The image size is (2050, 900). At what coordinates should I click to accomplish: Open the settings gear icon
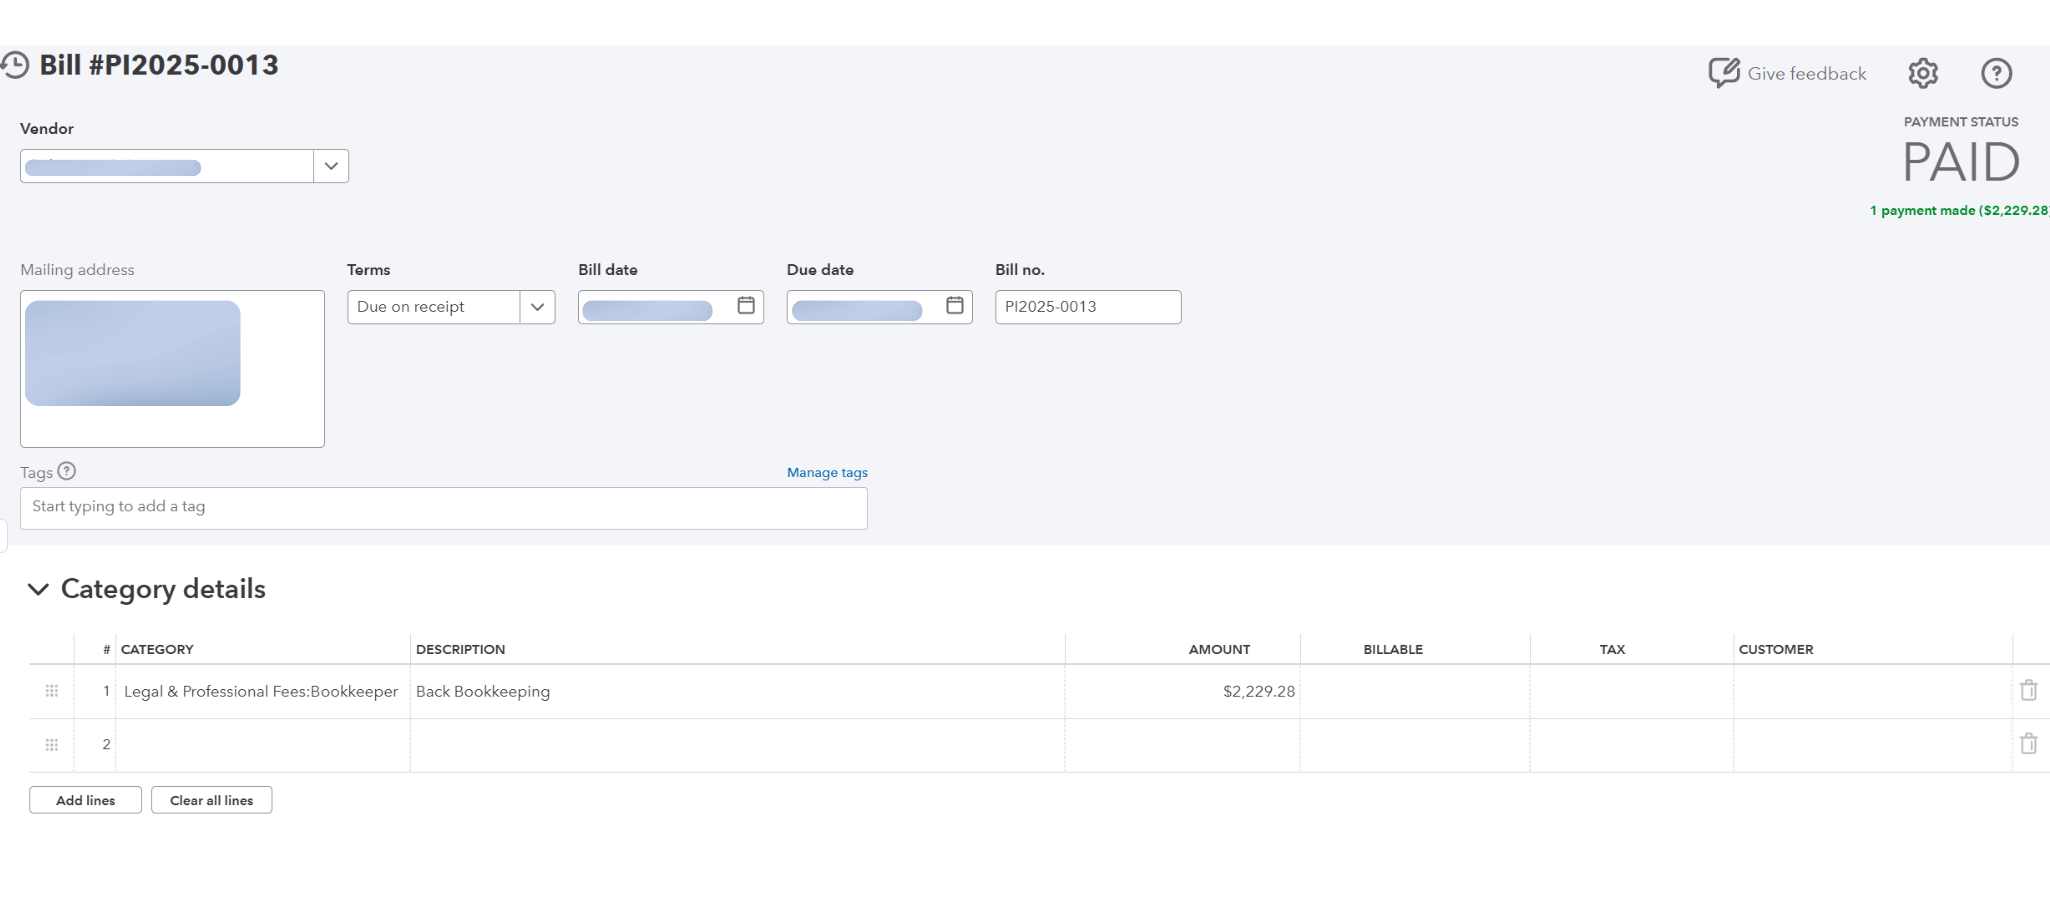(x=1922, y=73)
